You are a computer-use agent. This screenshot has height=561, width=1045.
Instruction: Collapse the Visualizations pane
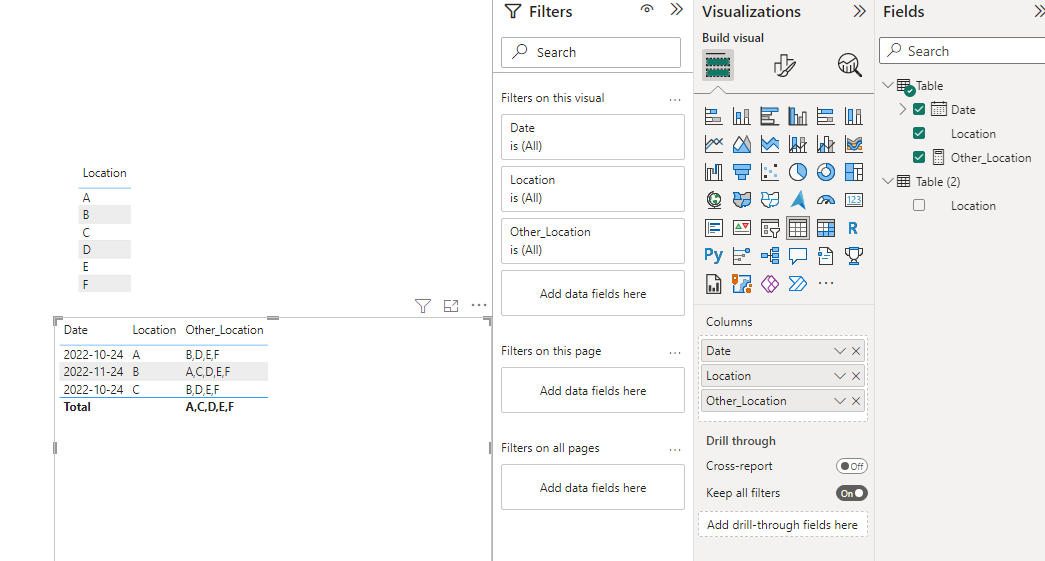pos(859,11)
